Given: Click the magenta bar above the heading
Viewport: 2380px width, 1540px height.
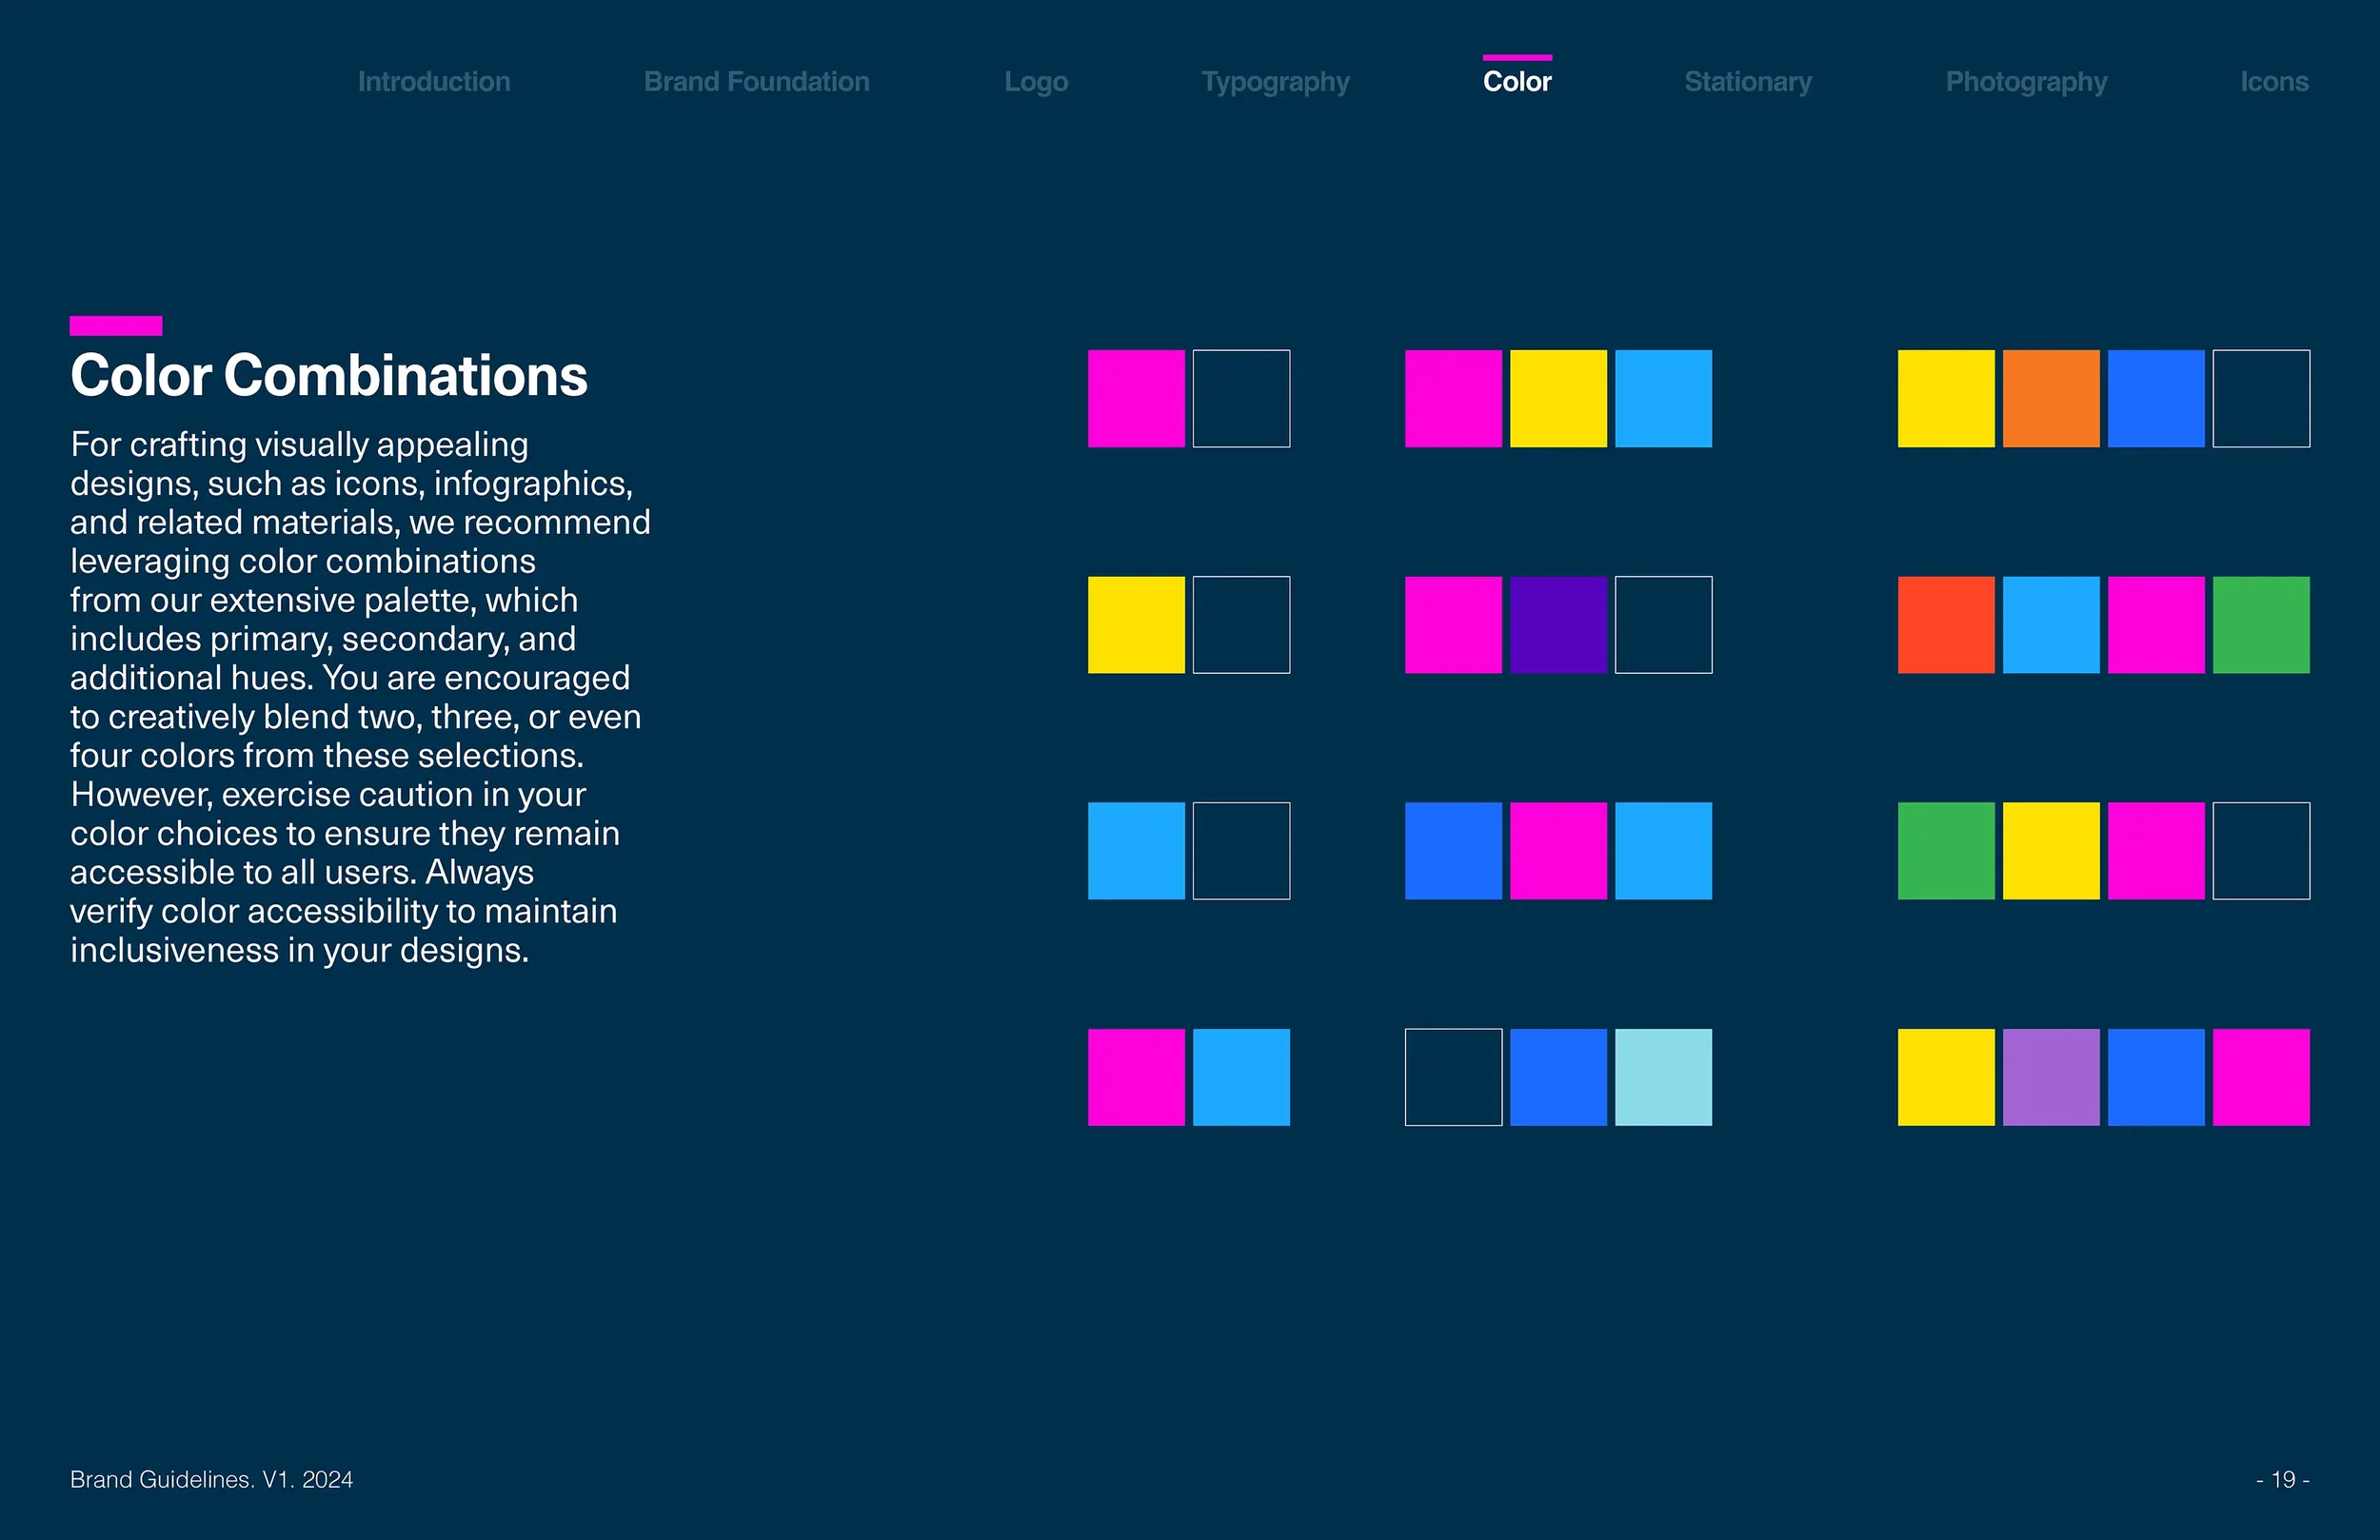Looking at the screenshot, I should [x=116, y=325].
